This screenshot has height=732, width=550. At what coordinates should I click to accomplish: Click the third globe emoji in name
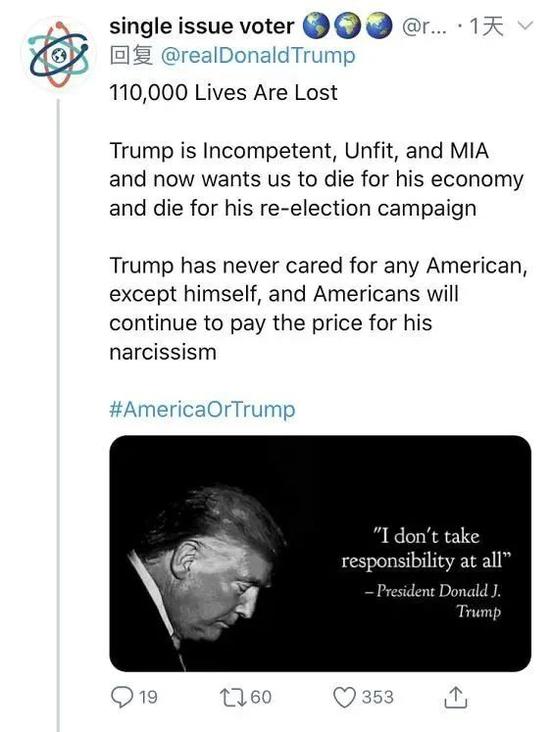379,26
